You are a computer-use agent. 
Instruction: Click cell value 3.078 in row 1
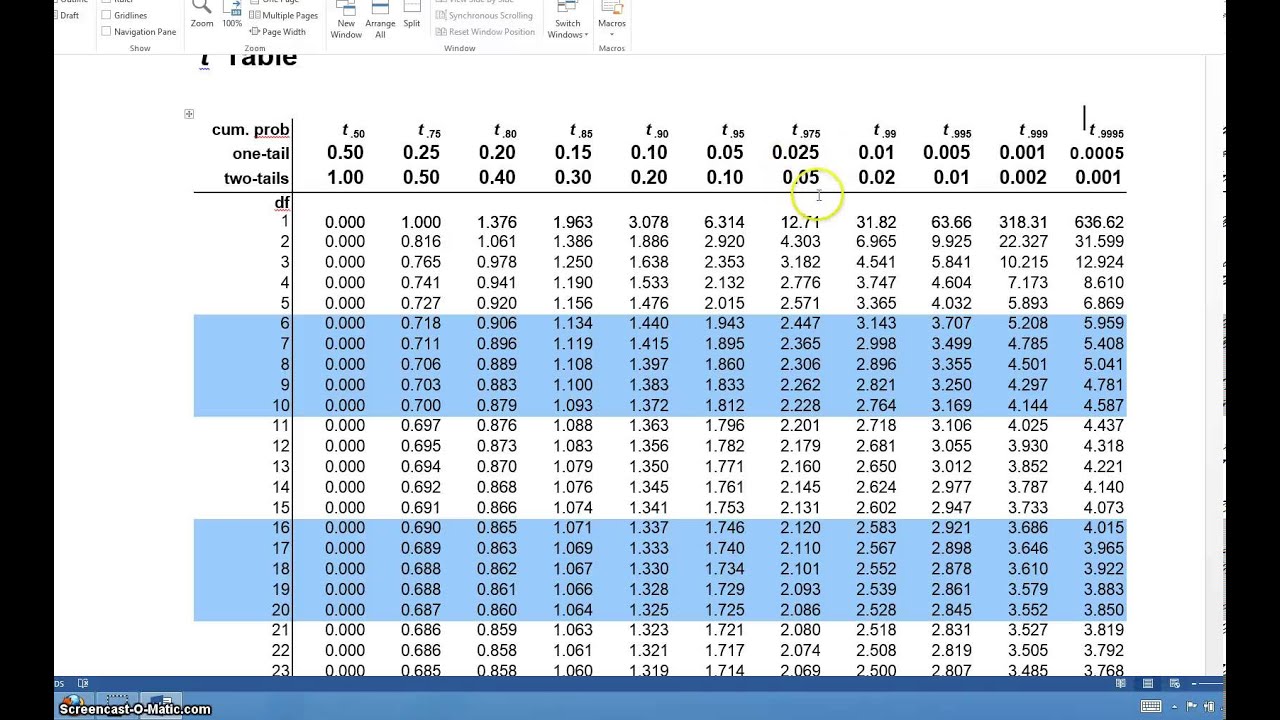pos(648,222)
